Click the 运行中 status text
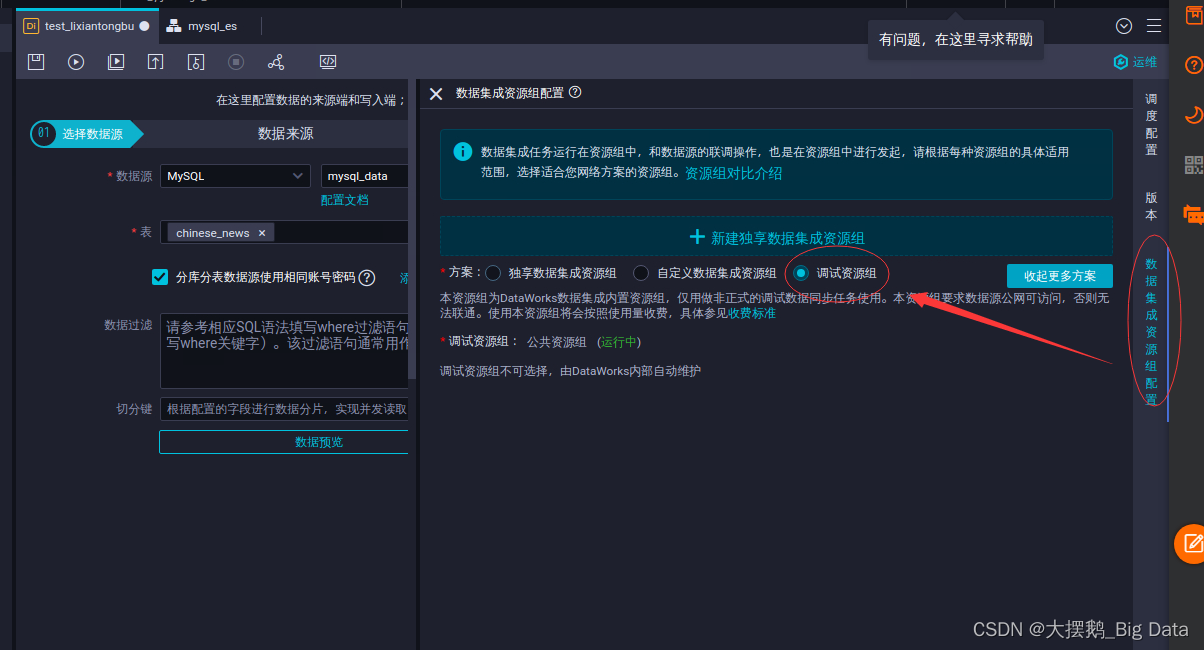 (x=620, y=342)
